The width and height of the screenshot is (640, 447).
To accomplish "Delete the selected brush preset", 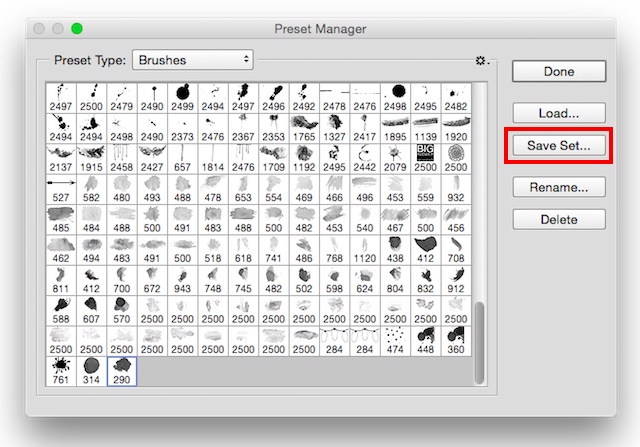I will (x=559, y=219).
